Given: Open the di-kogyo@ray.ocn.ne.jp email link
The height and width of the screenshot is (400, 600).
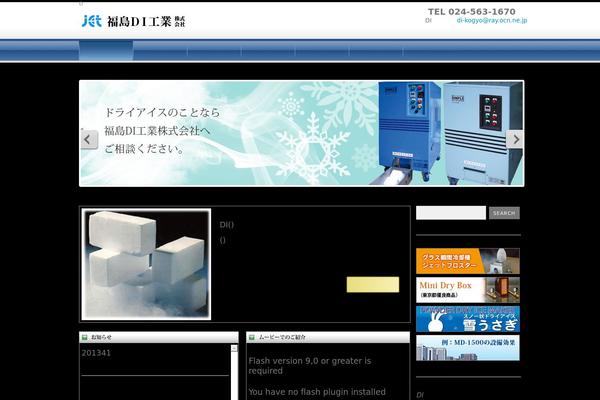Looking at the screenshot, I should (492, 20).
